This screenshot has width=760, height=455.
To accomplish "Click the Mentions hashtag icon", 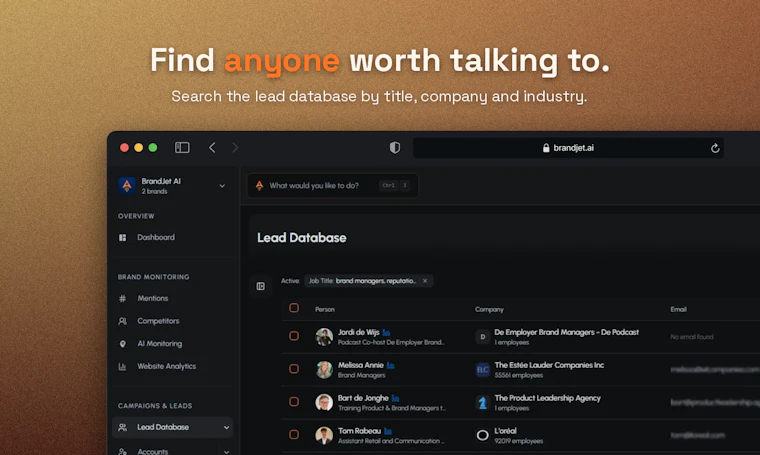I will pos(123,298).
